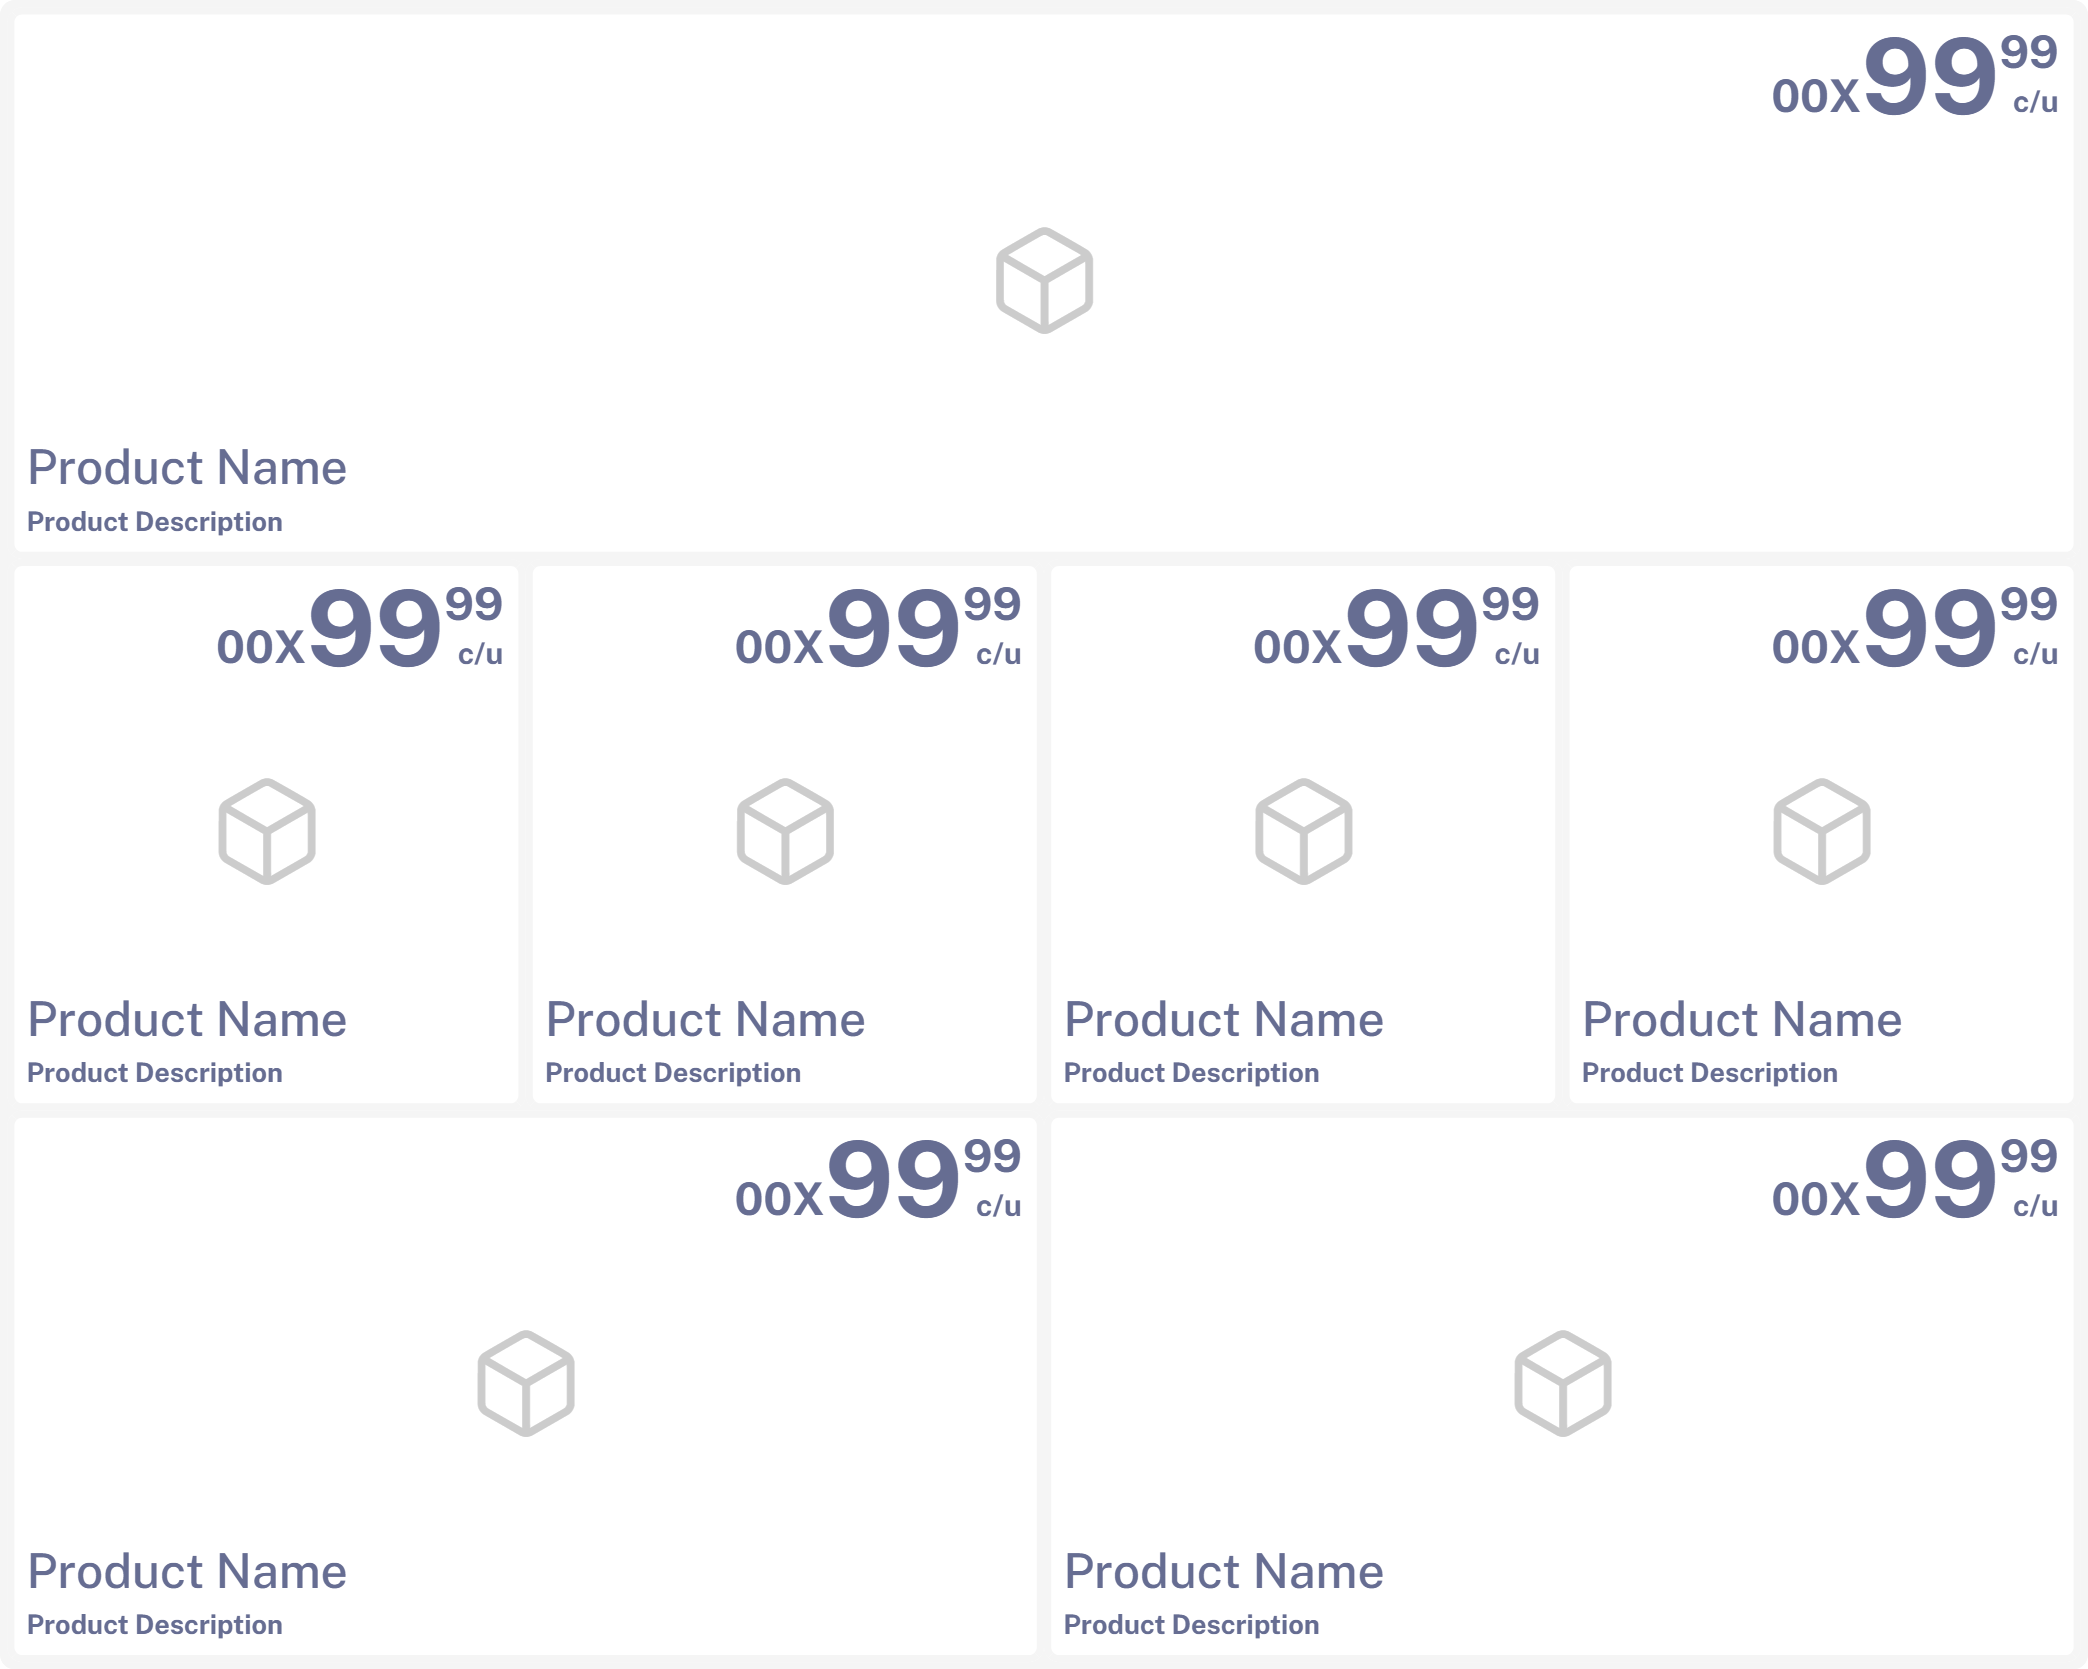Open the Product Name title in the top card
This screenshot has width=2088, height=1669.
[x=187, y=468]
